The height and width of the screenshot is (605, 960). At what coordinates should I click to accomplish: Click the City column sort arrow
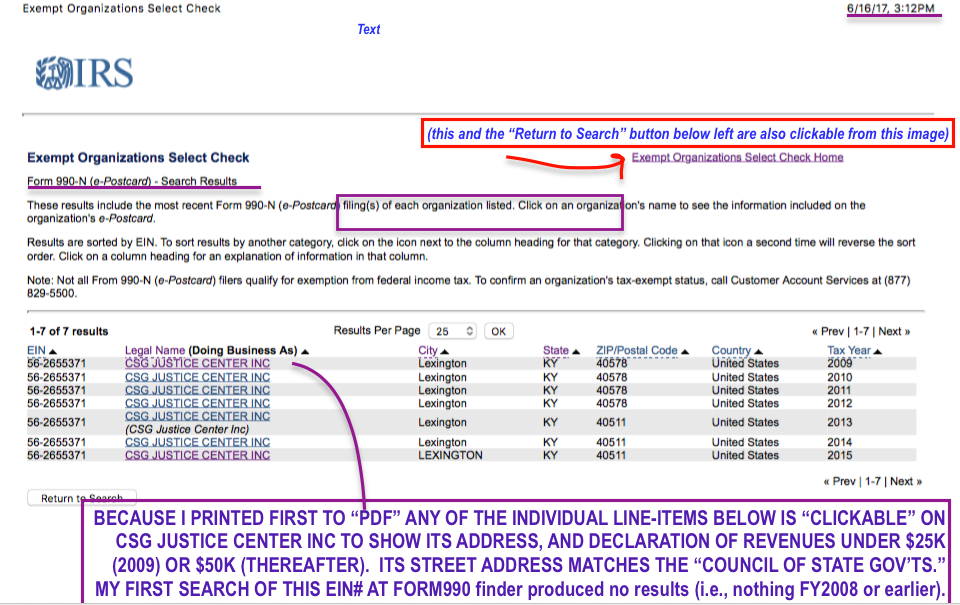click(445, 351)
